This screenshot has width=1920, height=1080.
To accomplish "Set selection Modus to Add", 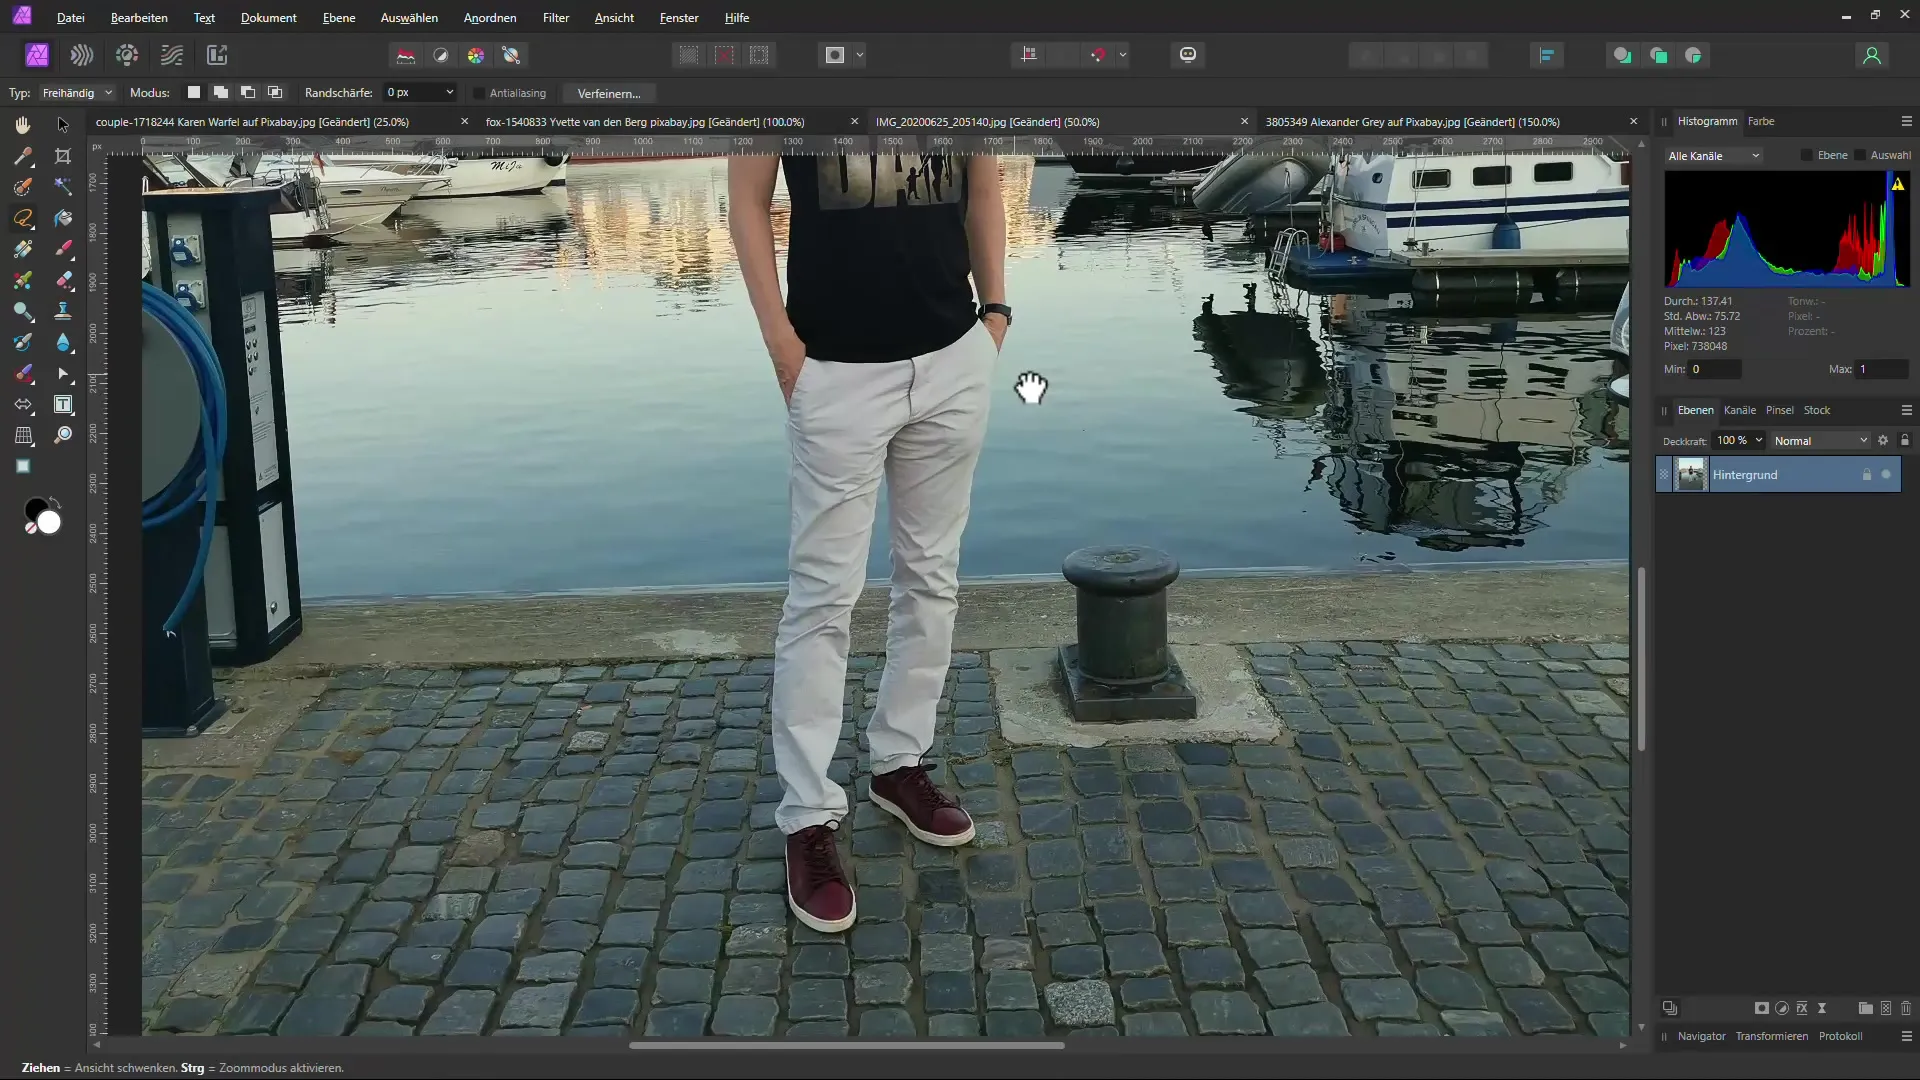I will [x=221, y=93].
